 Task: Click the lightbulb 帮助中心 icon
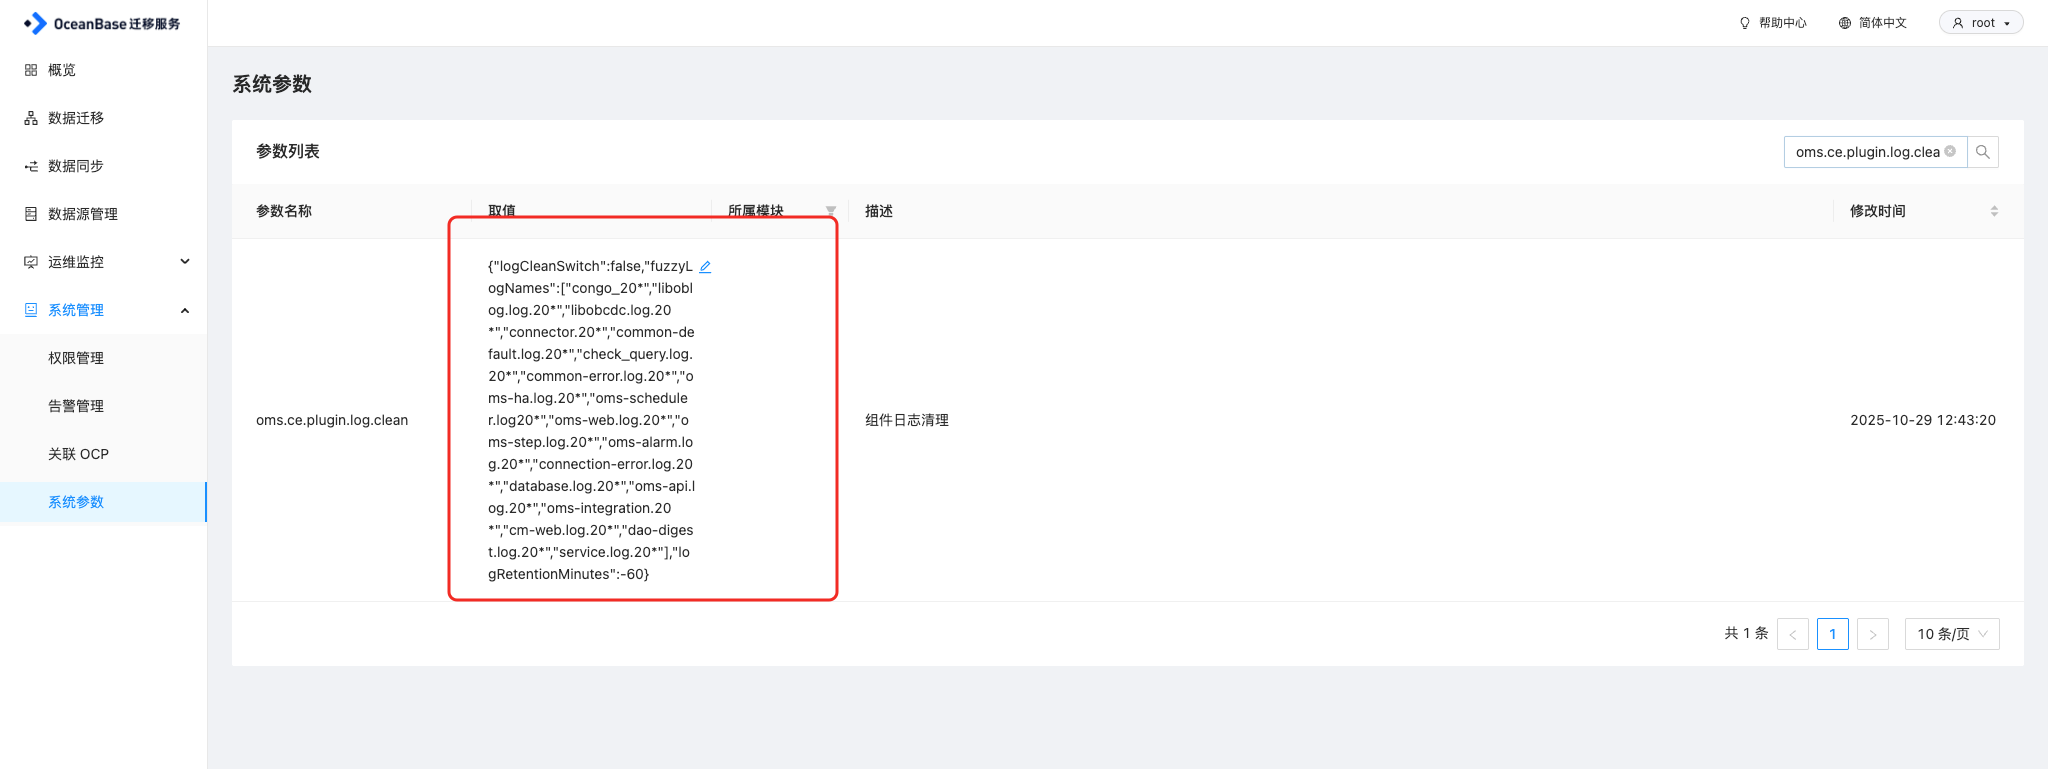click(x=1745, y=23)
